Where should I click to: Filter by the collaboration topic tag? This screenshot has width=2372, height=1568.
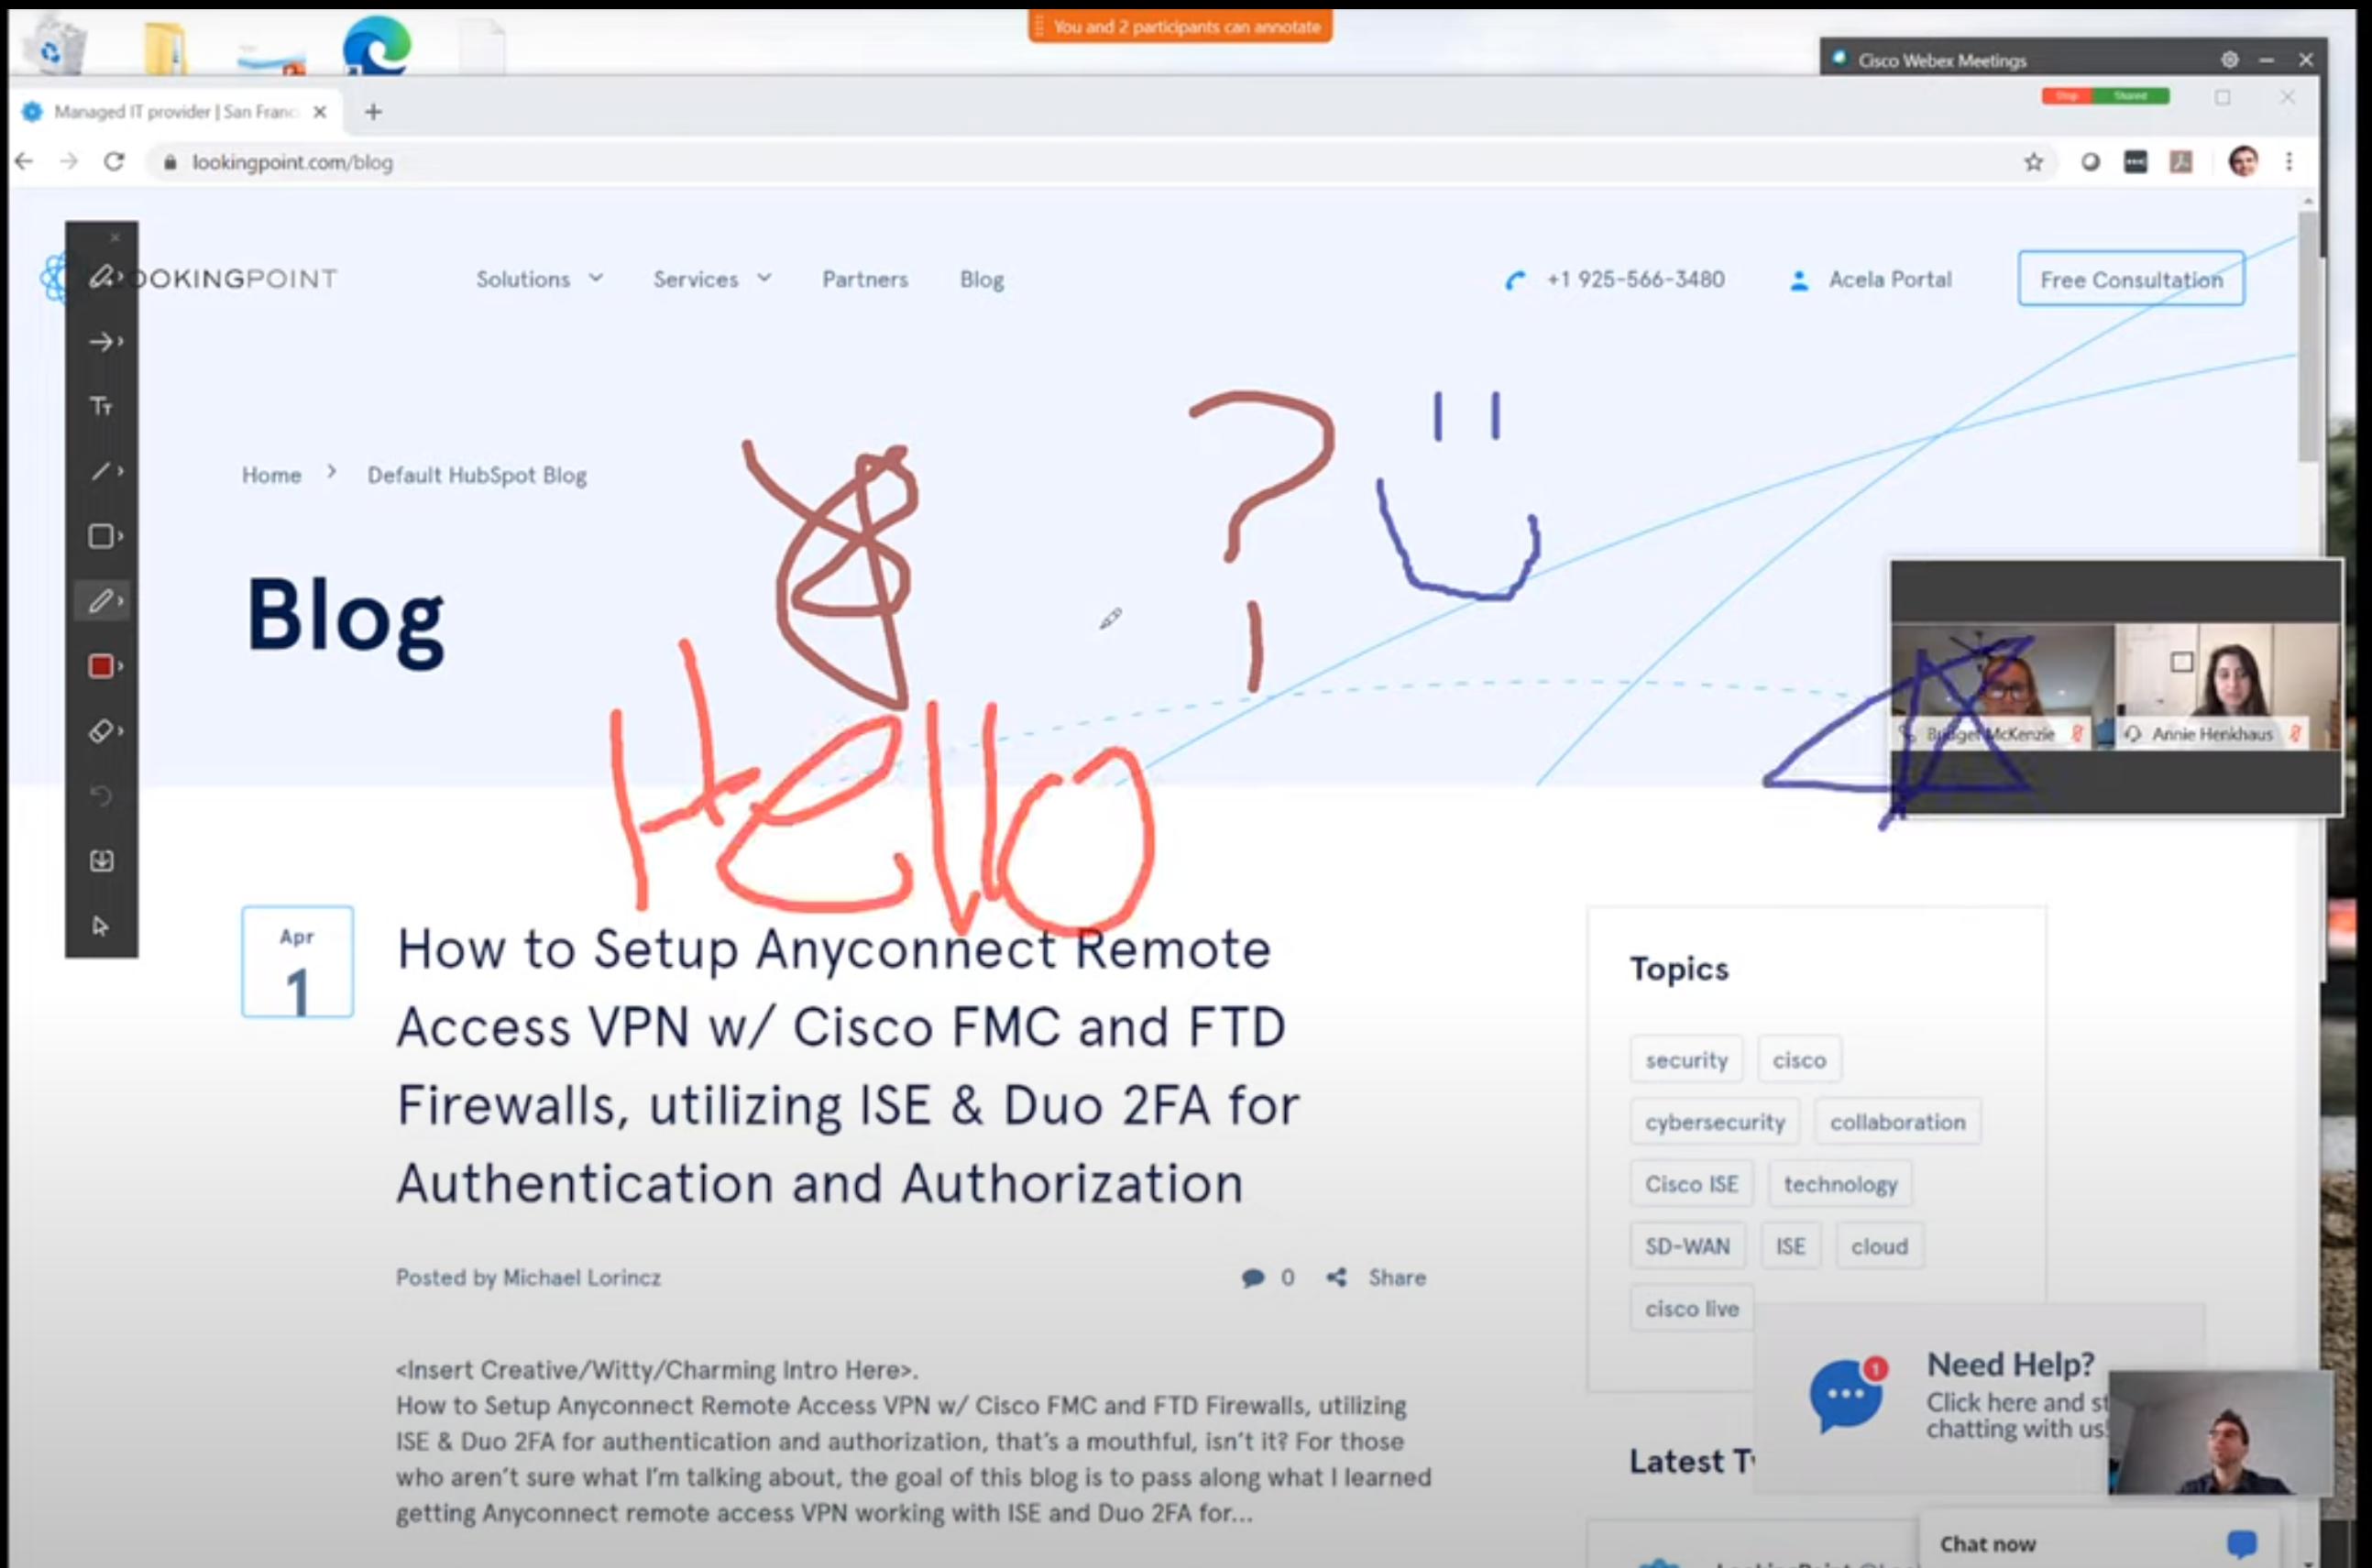tap(1897, 1121)
